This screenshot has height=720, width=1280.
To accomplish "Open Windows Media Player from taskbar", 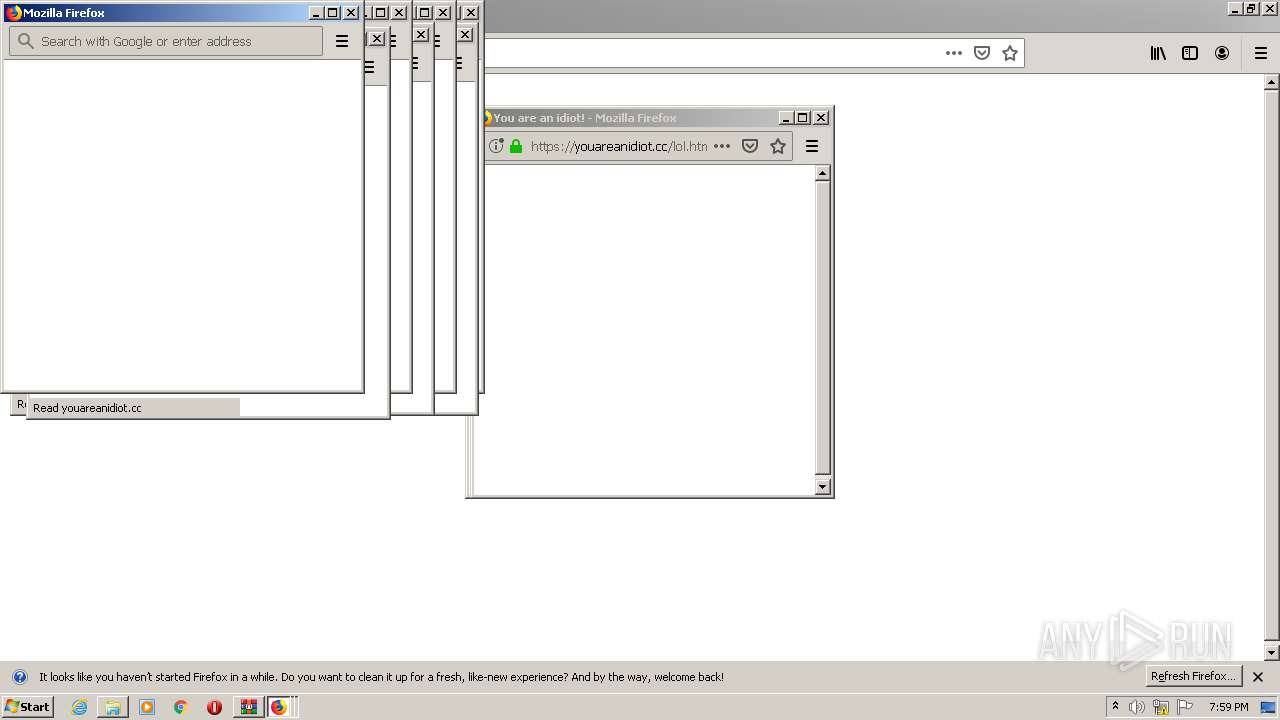I will [x=147, y=707].
